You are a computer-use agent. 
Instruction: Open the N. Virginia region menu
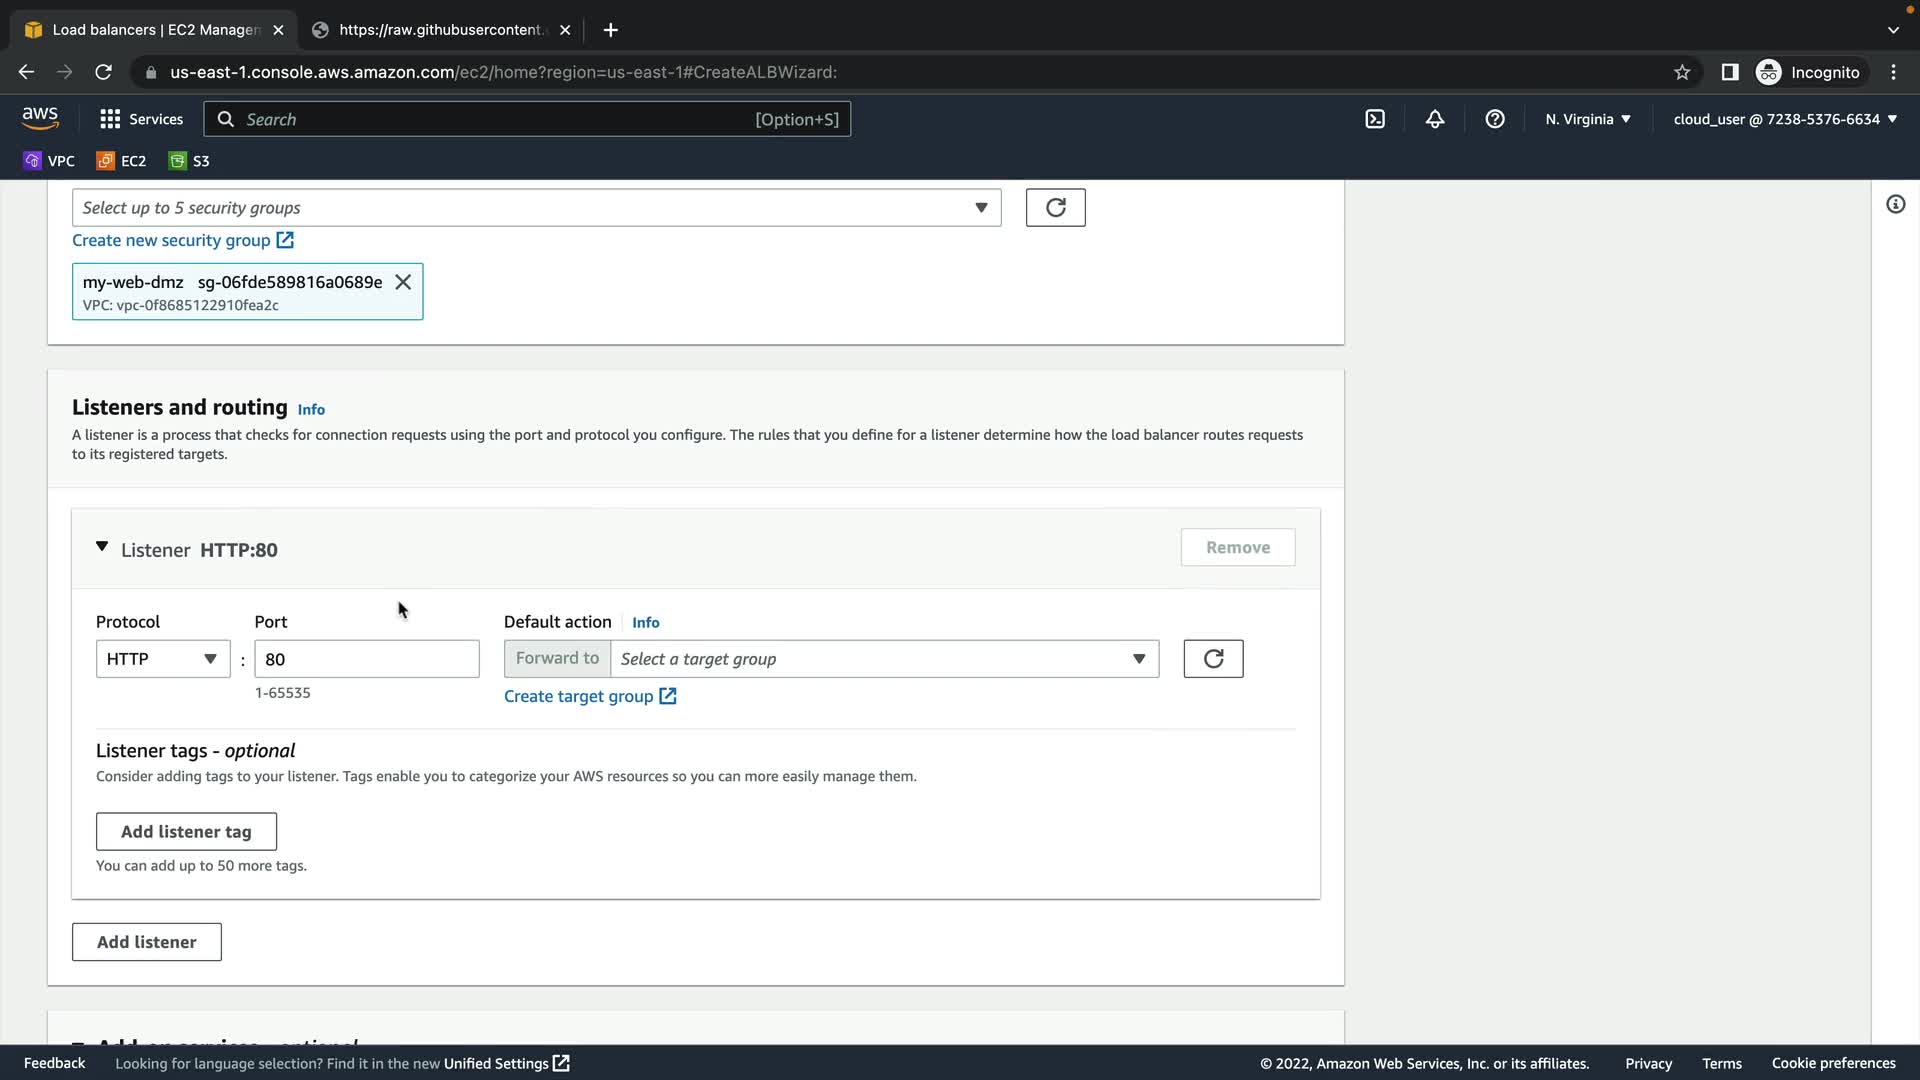click(x=1588, y=119)
